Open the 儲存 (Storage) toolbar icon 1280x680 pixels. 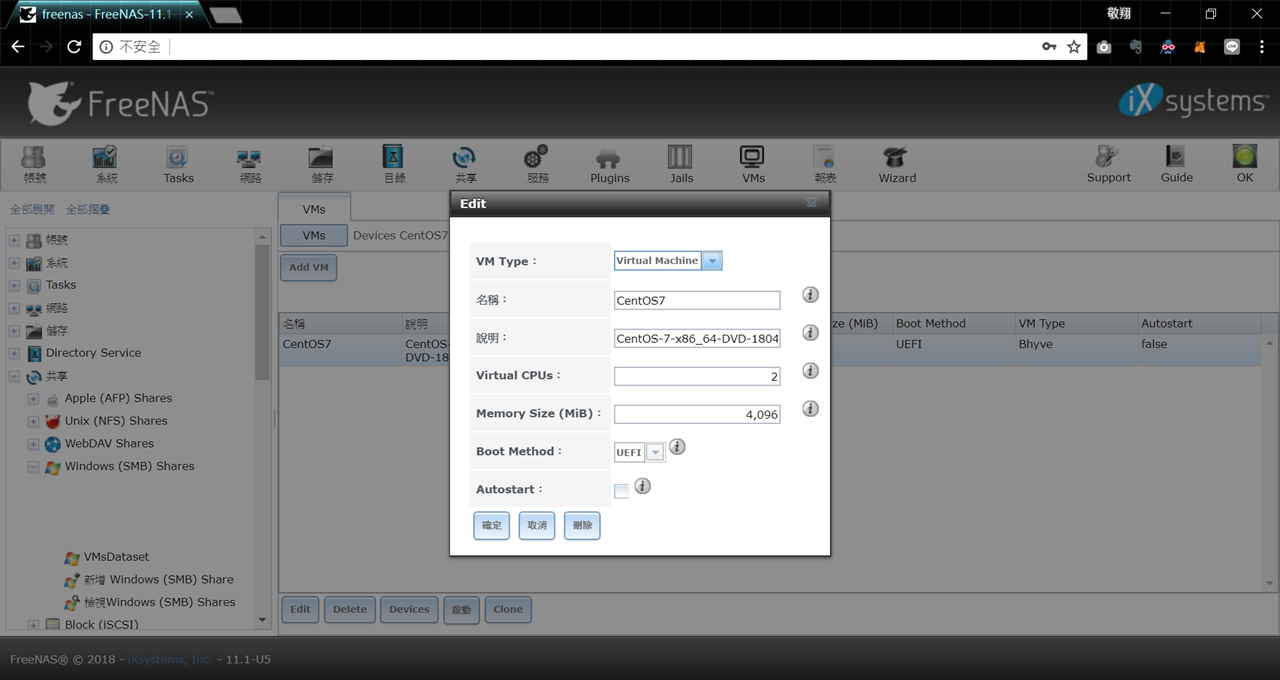[322, 164]
